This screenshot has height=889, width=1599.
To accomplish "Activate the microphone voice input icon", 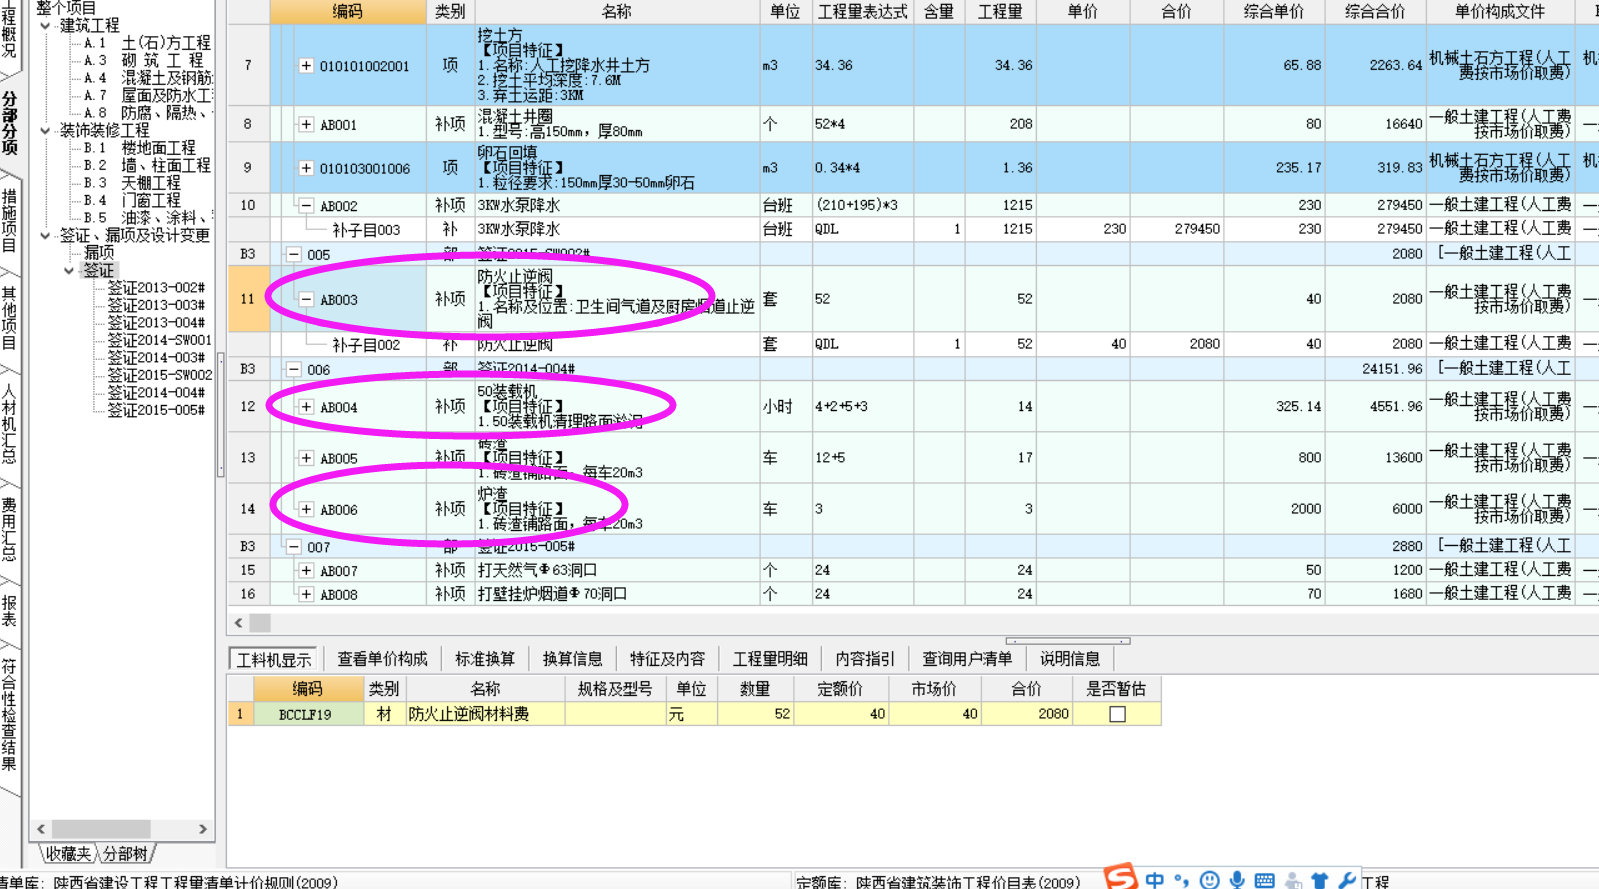I will [x=1237, y=880].
